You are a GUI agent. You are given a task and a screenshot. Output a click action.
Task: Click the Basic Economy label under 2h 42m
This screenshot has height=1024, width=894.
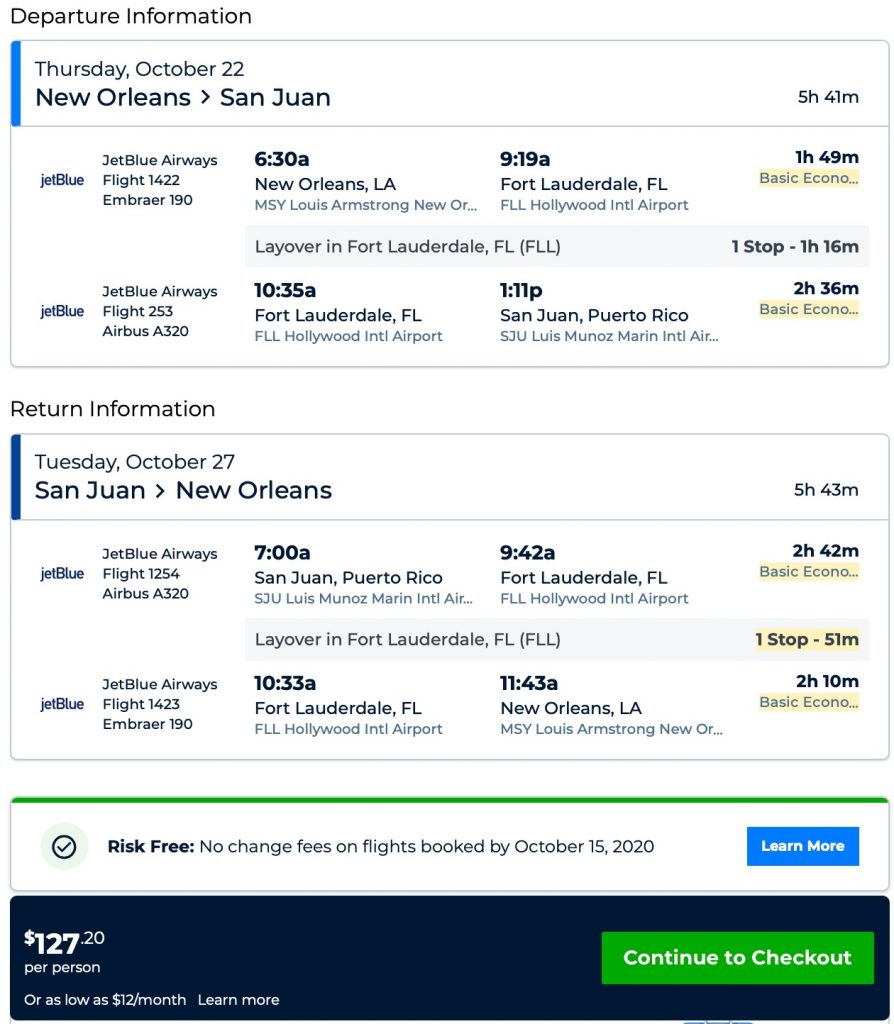coord(808,571)
